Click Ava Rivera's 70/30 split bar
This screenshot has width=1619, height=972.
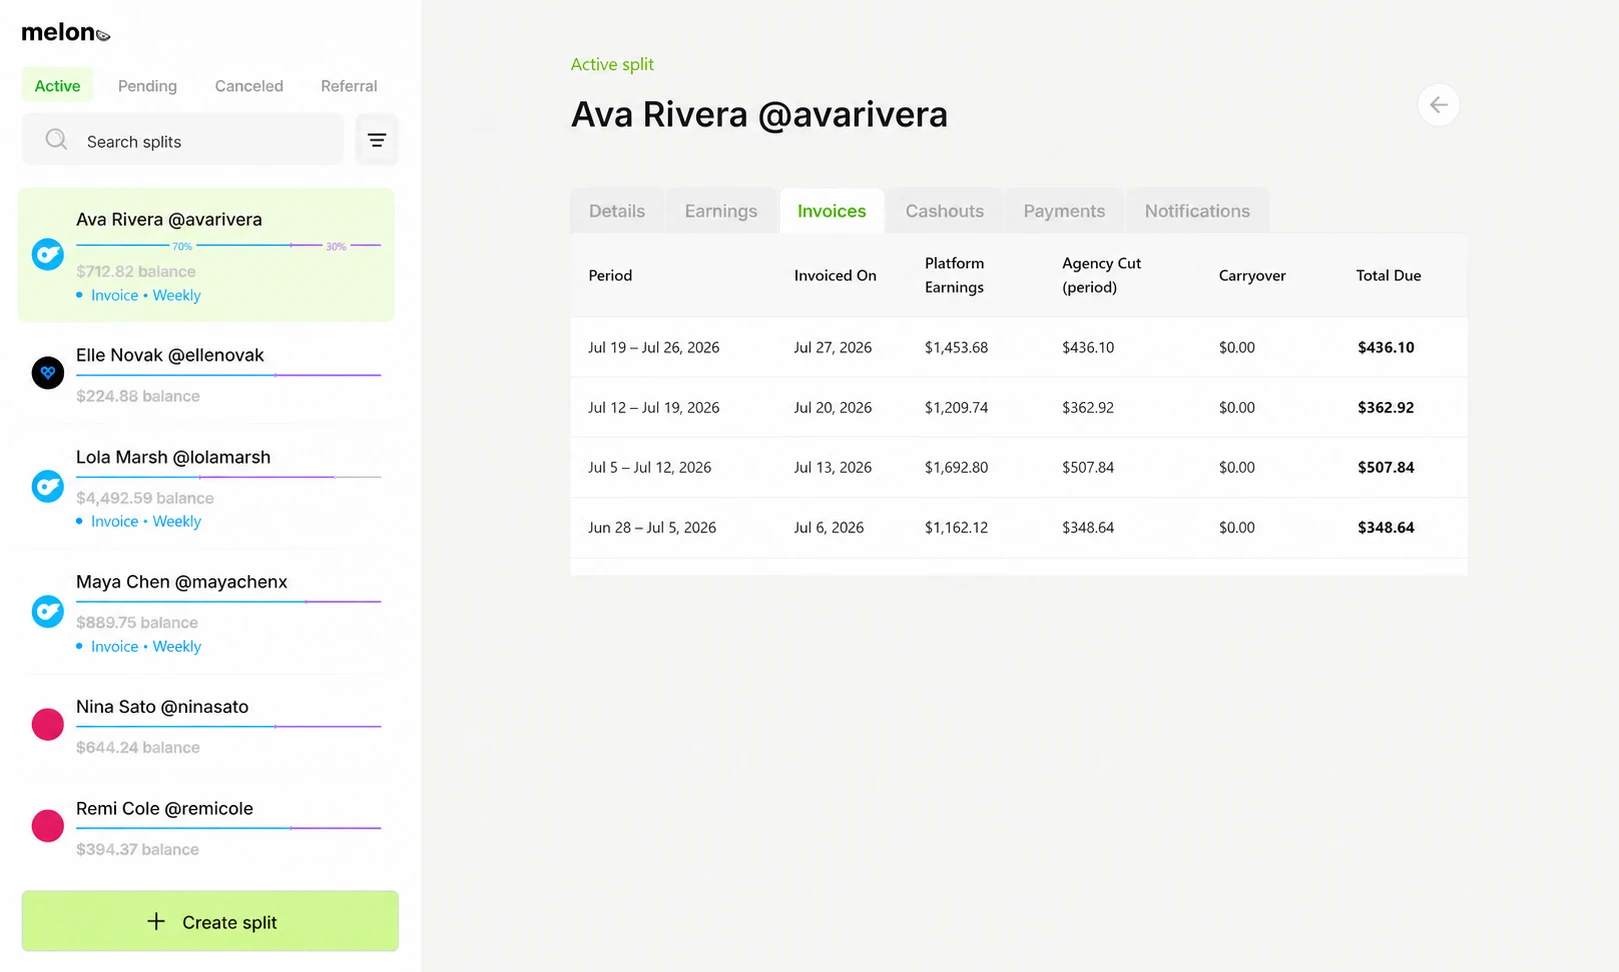[x=228, y=245]
